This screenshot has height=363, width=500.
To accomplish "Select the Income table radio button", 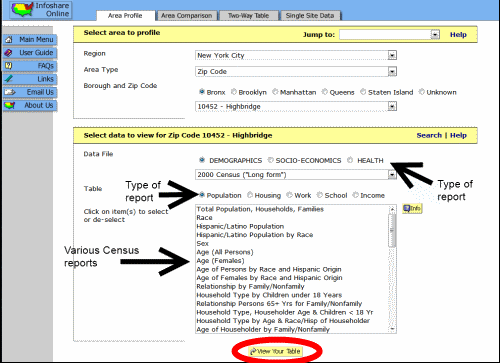I will (x=356, y=195).
